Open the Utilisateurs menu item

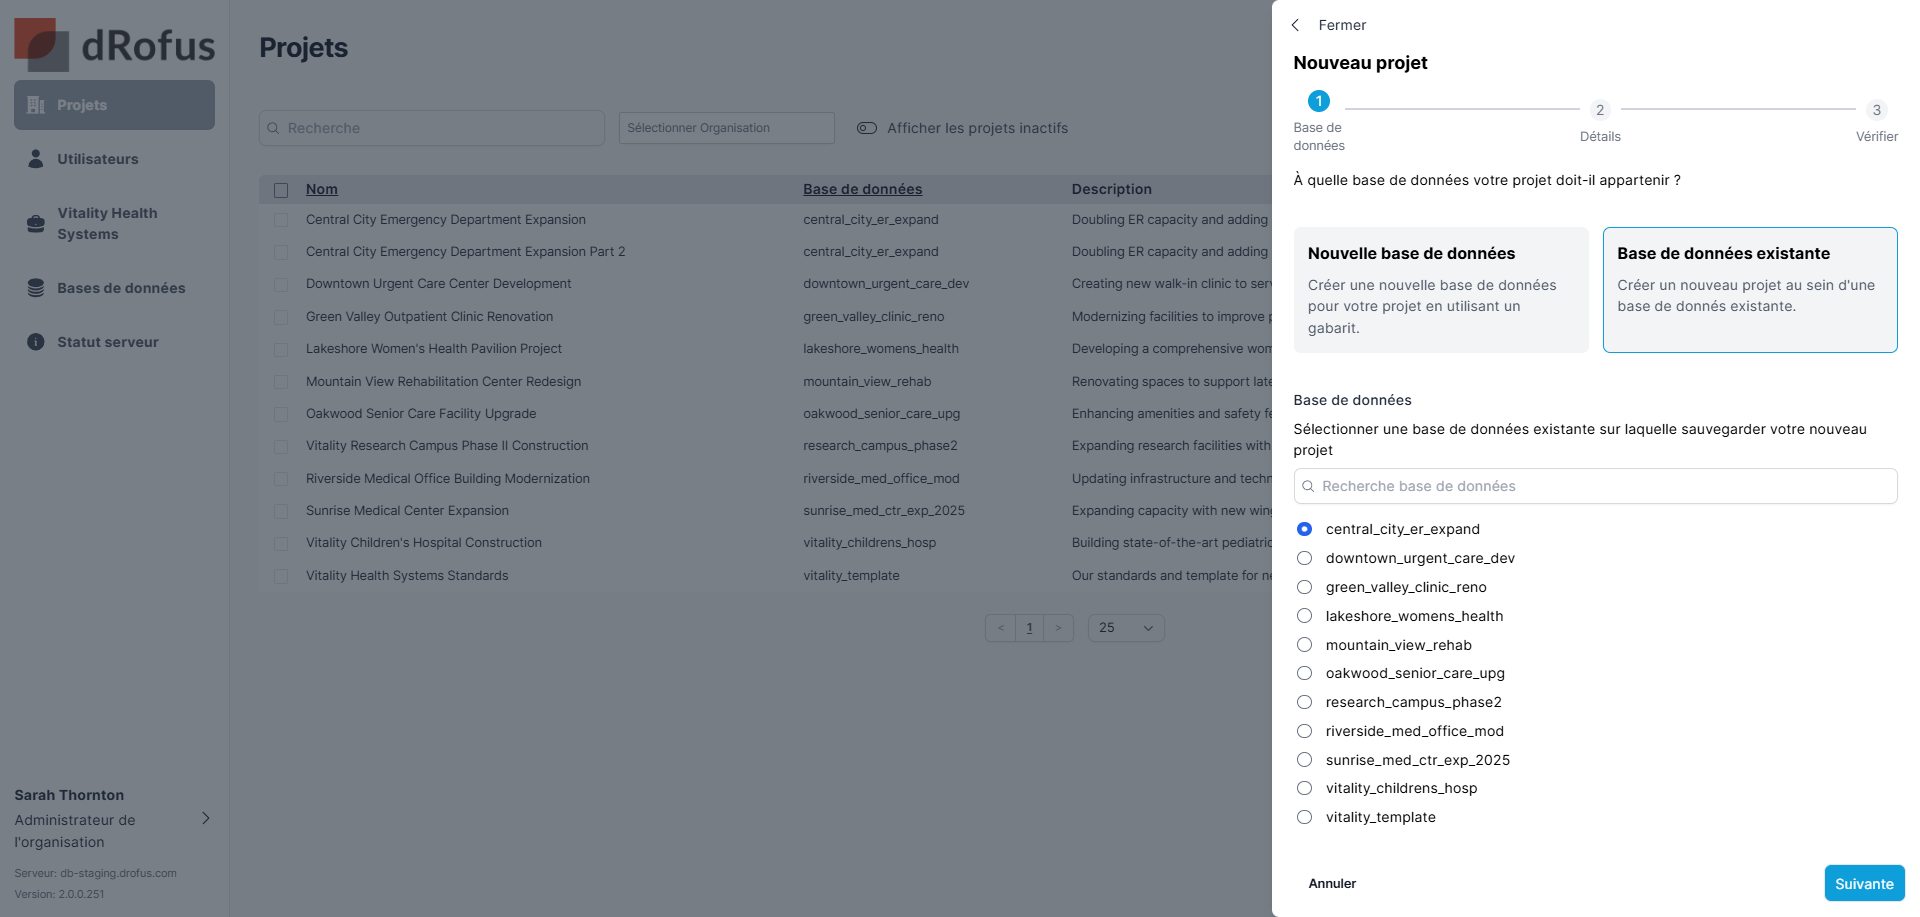(x=98, y=159)
